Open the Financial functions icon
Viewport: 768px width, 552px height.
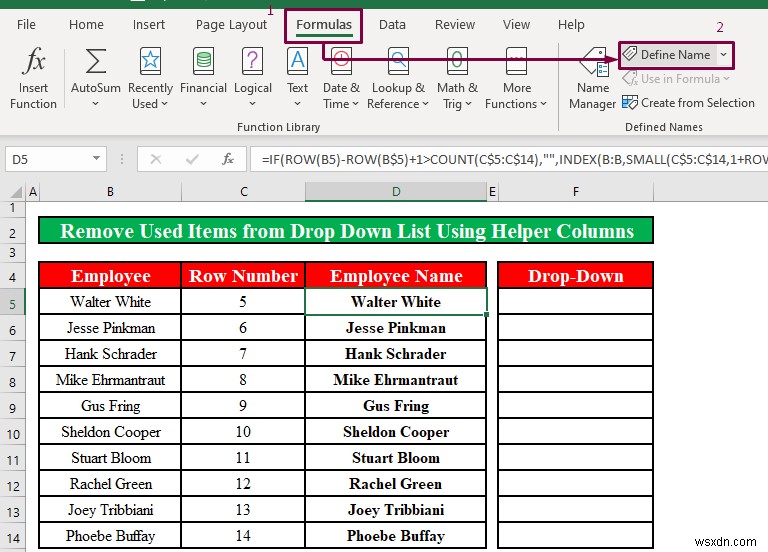pos(203,61)
